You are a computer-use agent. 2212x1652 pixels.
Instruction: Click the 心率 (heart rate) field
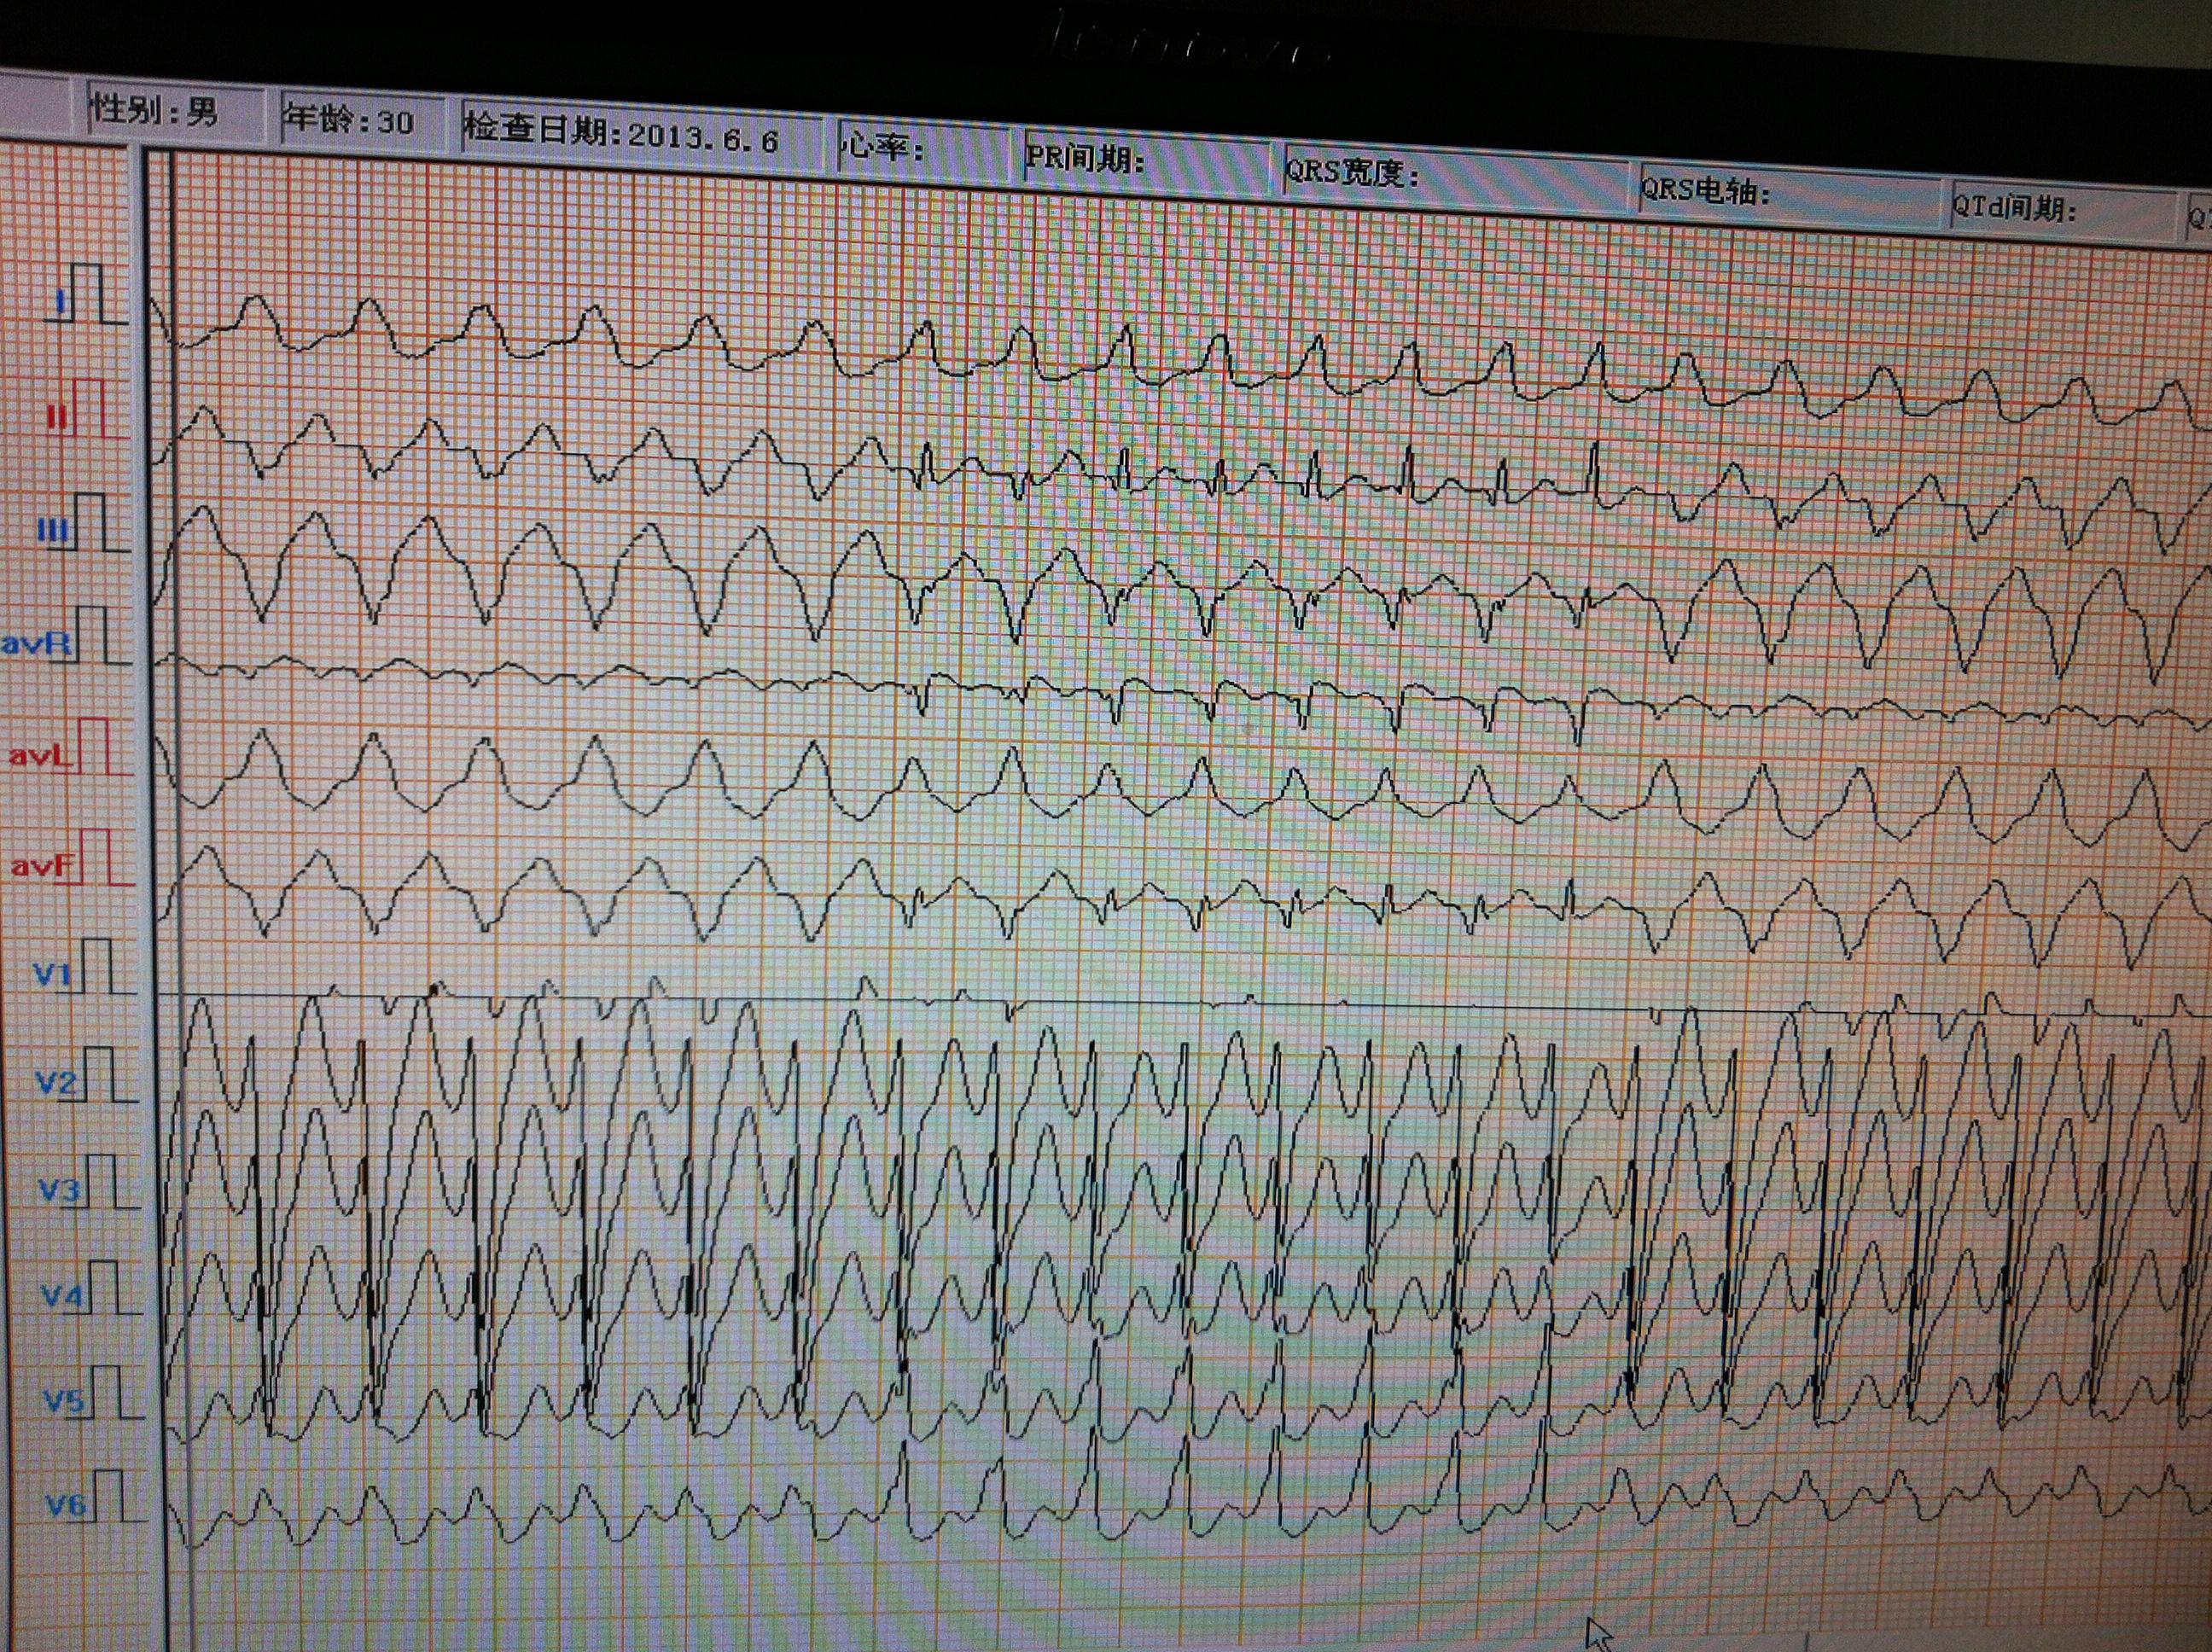pos(925,151)
